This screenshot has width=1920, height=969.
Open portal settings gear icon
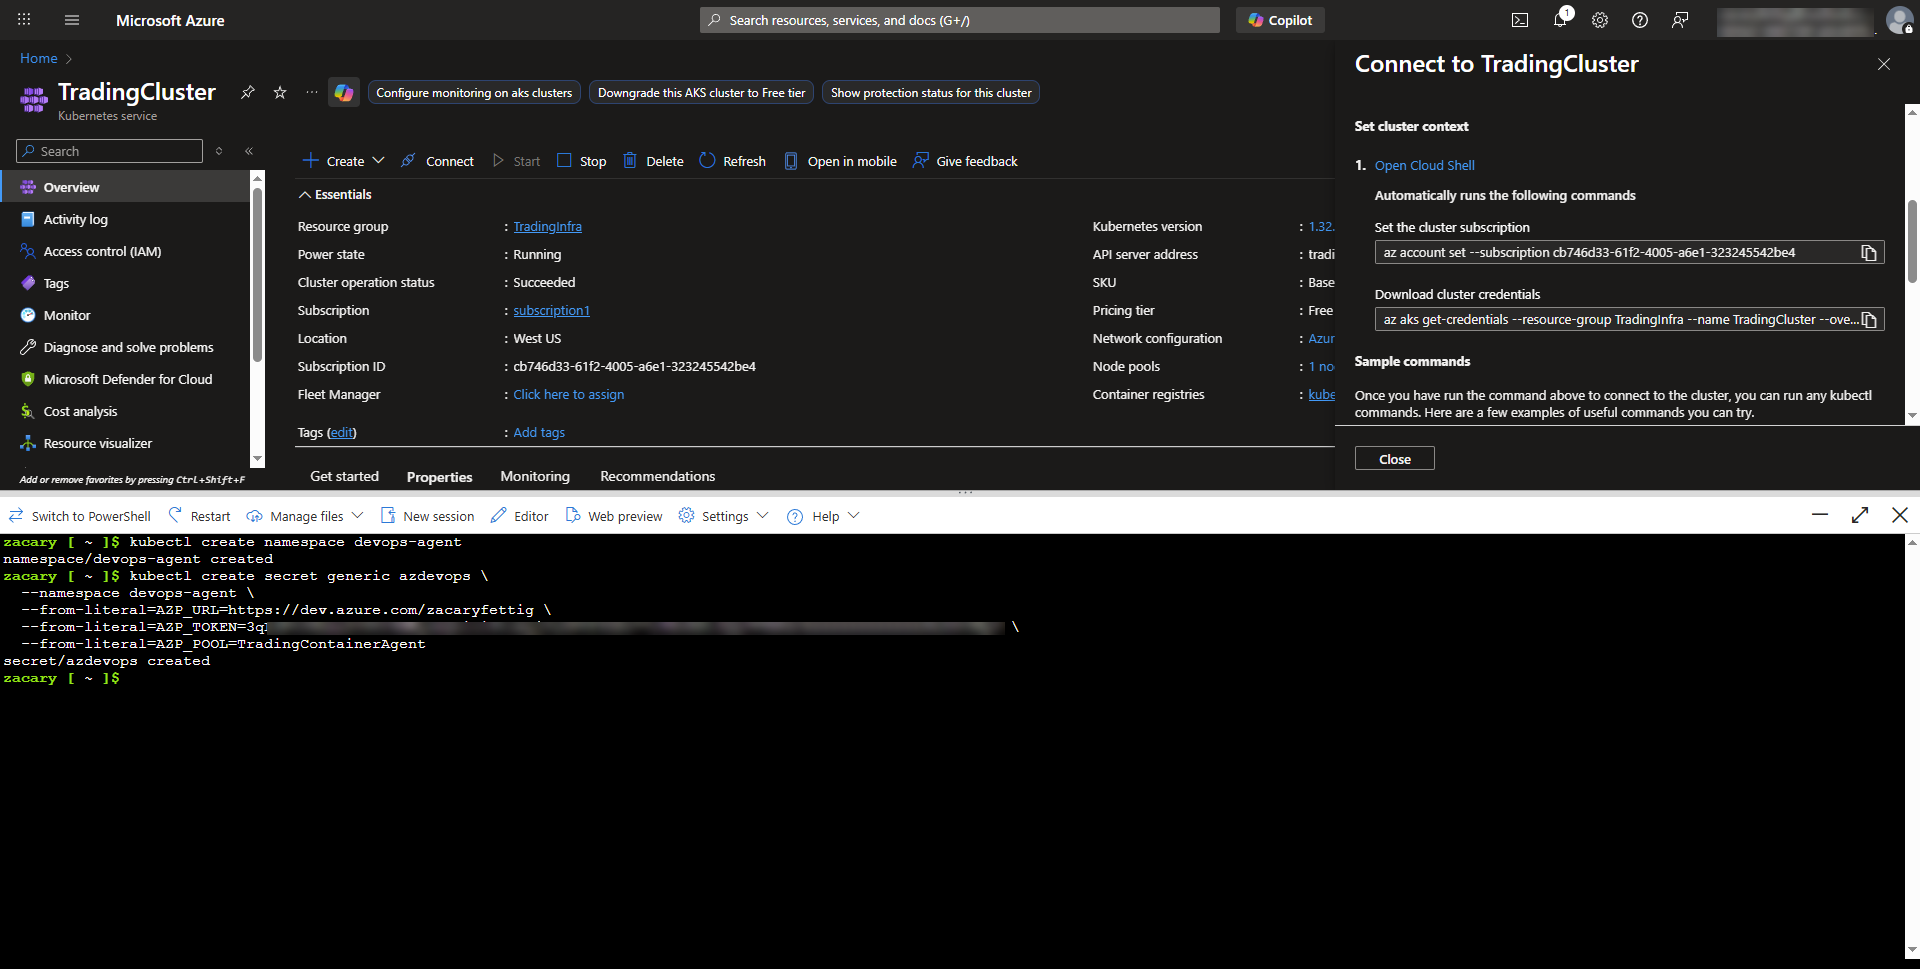(x=1600, y=20)
